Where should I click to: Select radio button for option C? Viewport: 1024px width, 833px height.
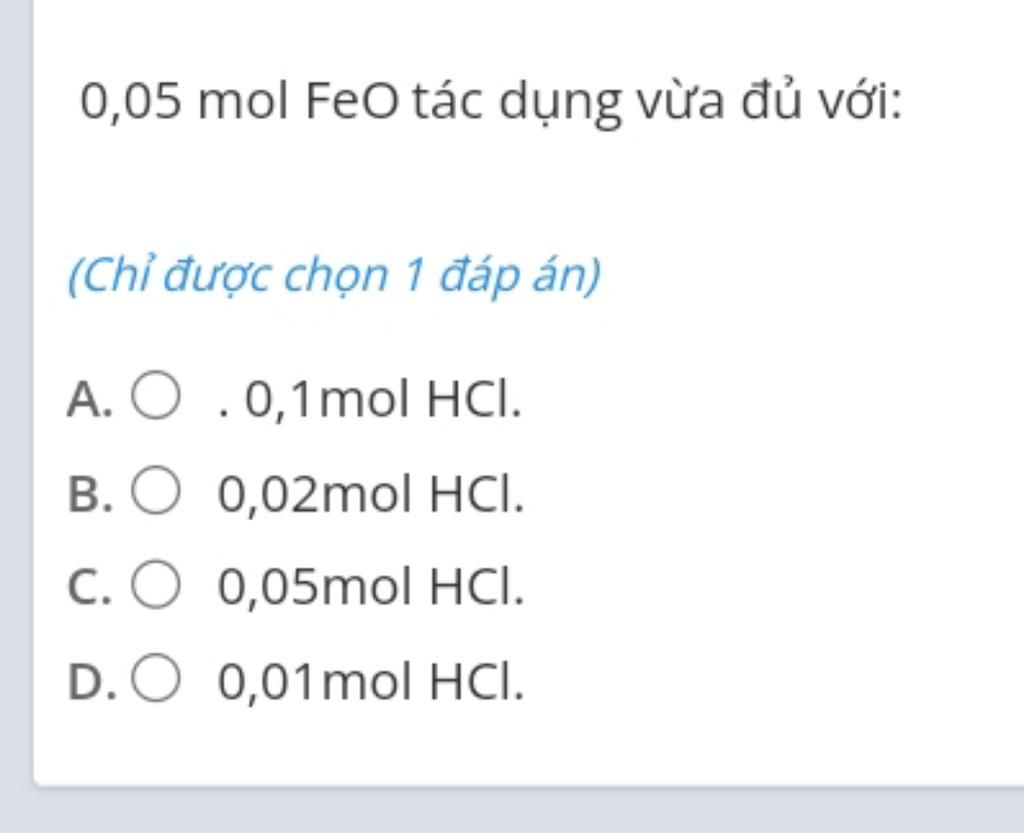click(x=155, y=584)
